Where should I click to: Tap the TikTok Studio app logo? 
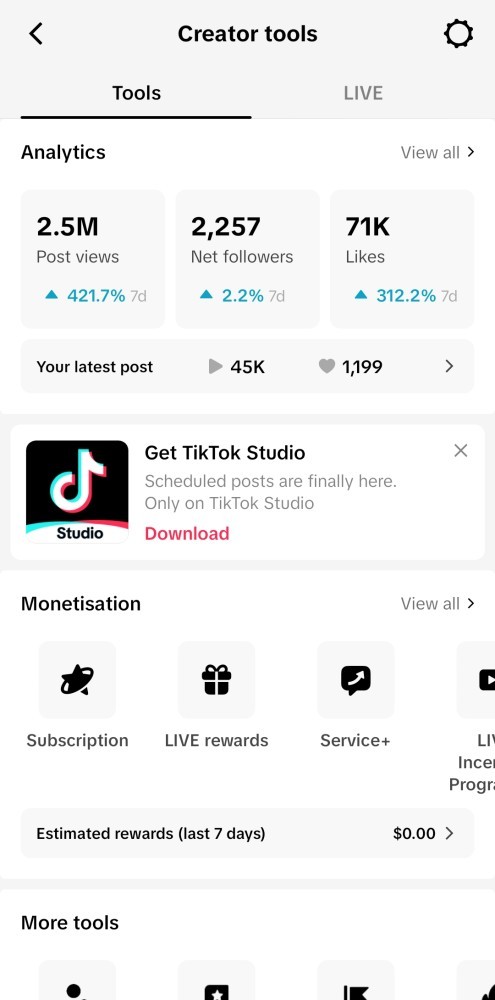click(77, 492)
